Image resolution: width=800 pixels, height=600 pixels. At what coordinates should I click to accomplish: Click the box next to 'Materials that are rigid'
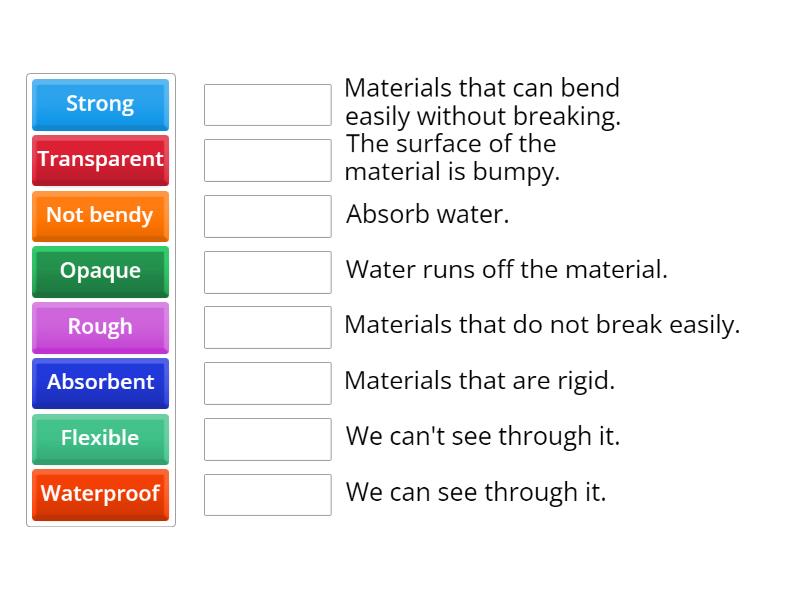coord(267,383)
